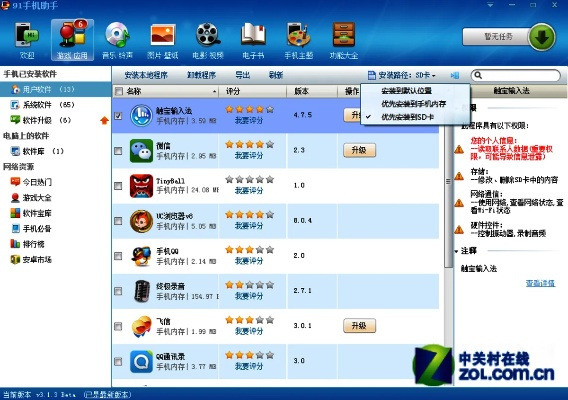Select 软件库 (1) in sidebar
This screenshot has width=568, height=400.
[x=37, y=151]
